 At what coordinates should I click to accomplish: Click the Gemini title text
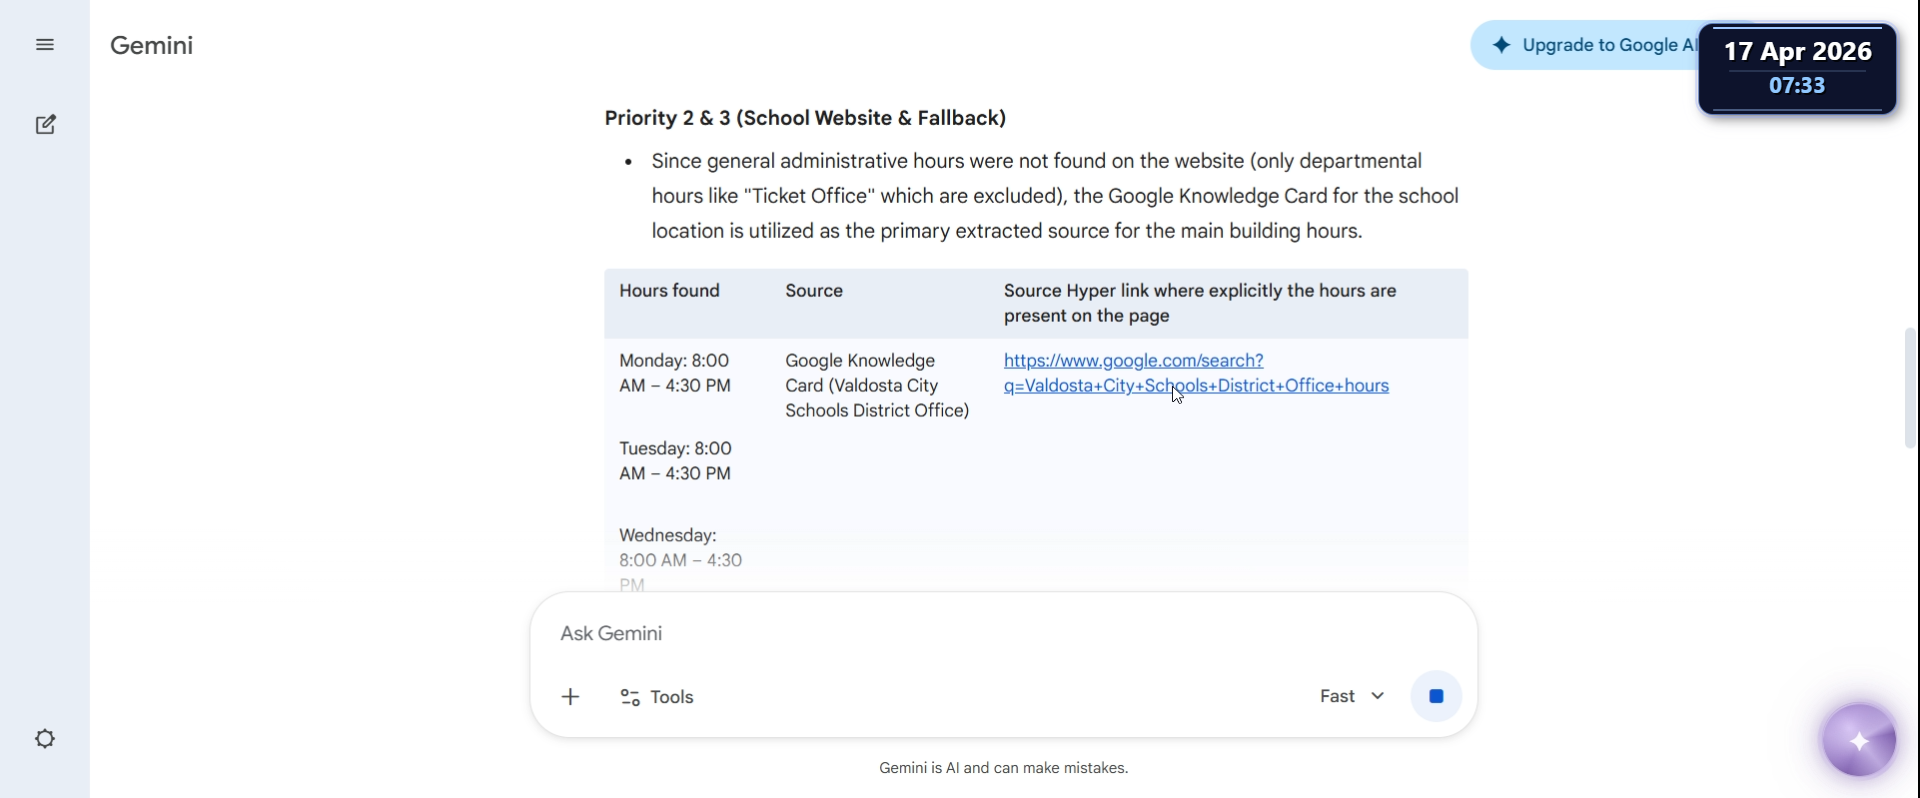(x=152, y=45)
